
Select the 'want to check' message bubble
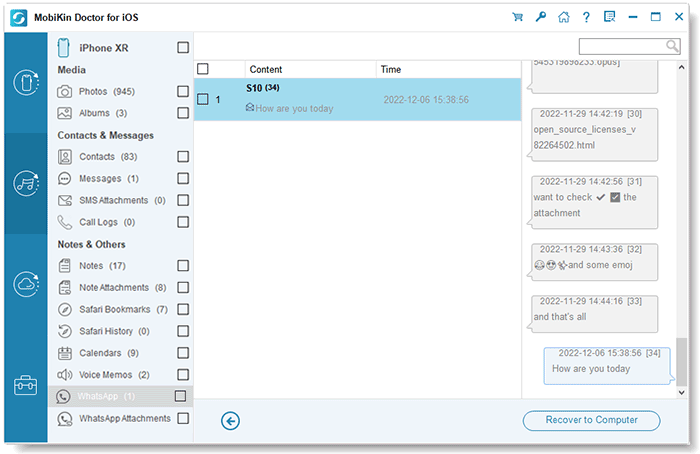(x=594, y=202)
